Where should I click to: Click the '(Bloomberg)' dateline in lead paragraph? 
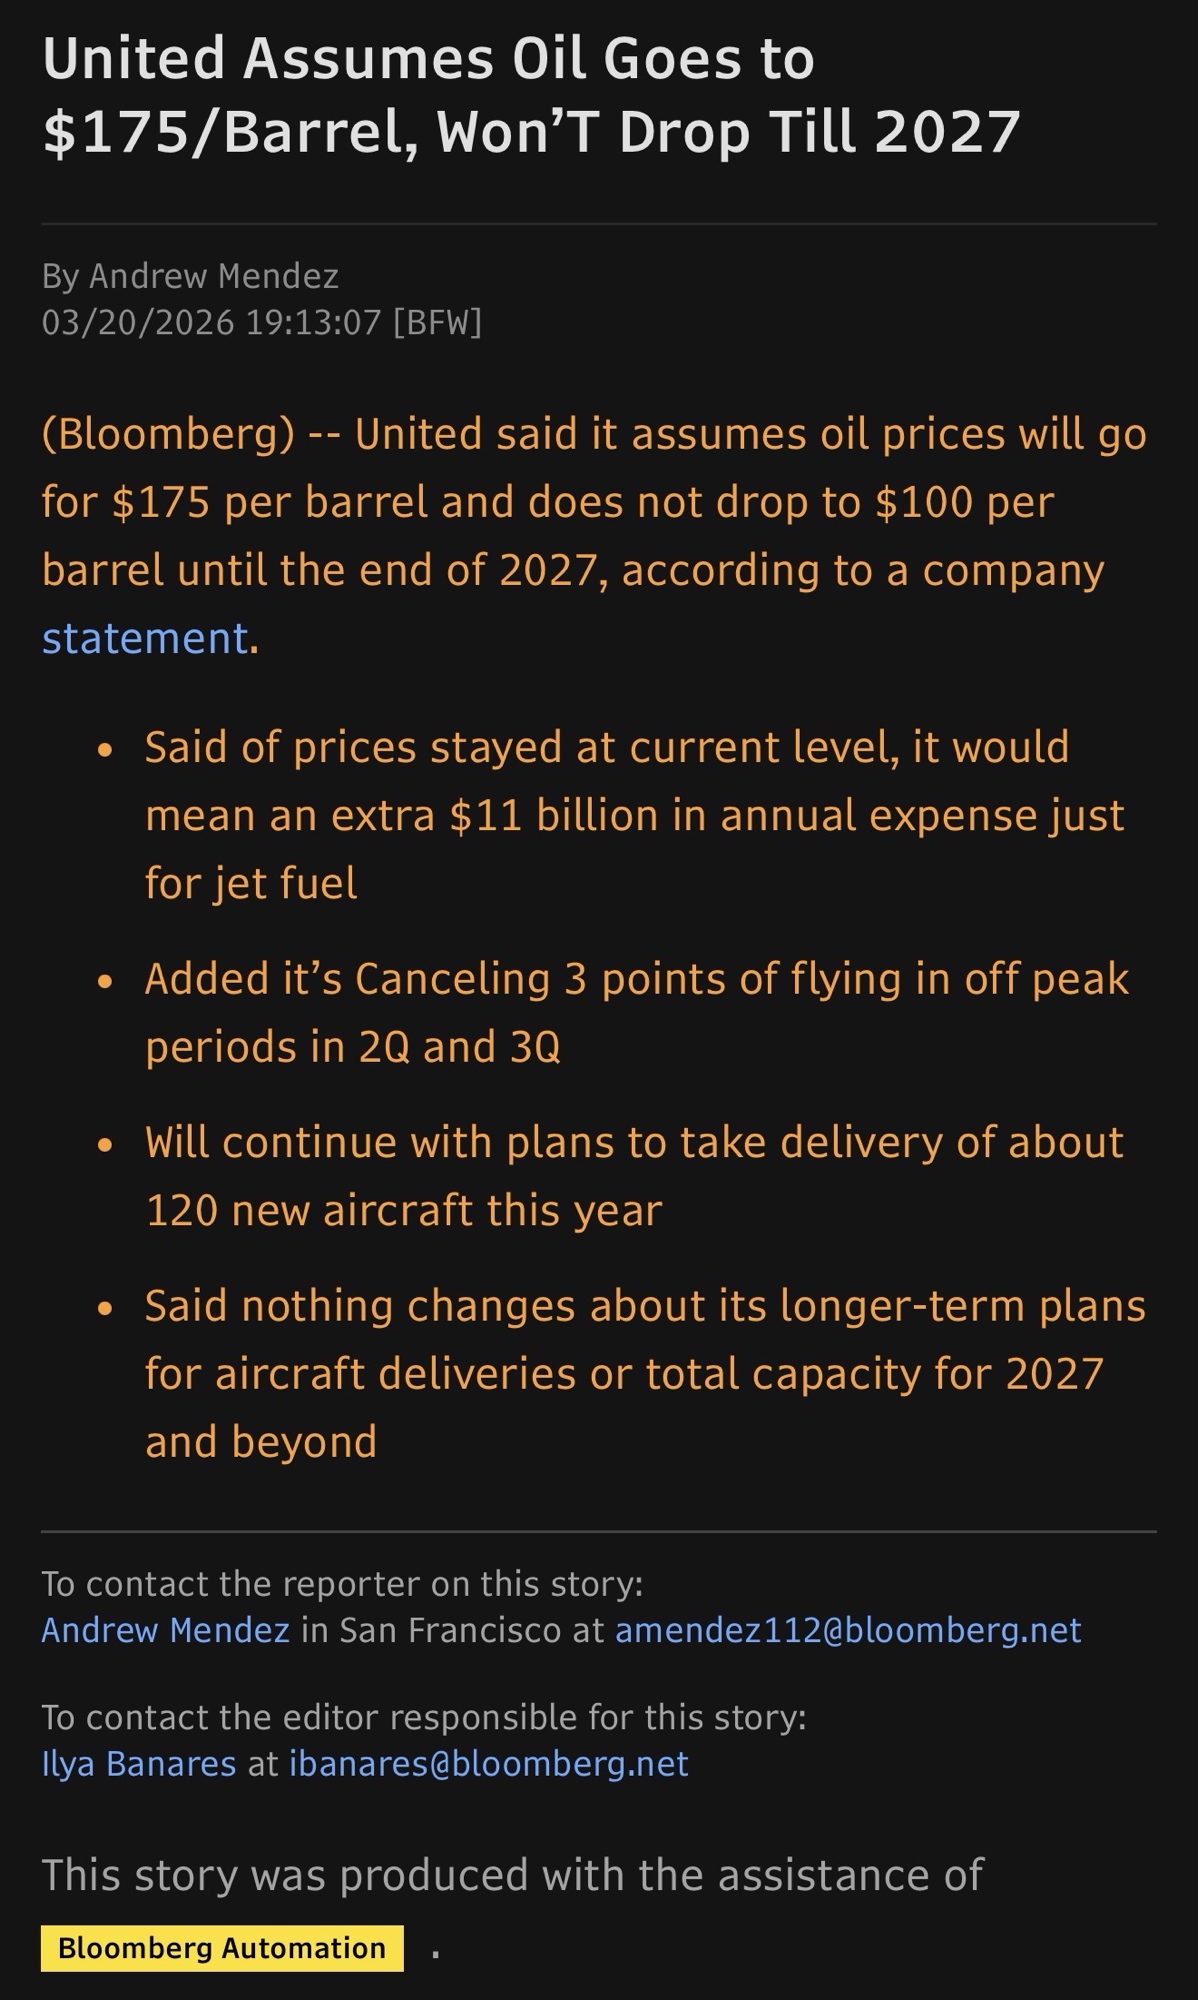pos(168,434)
